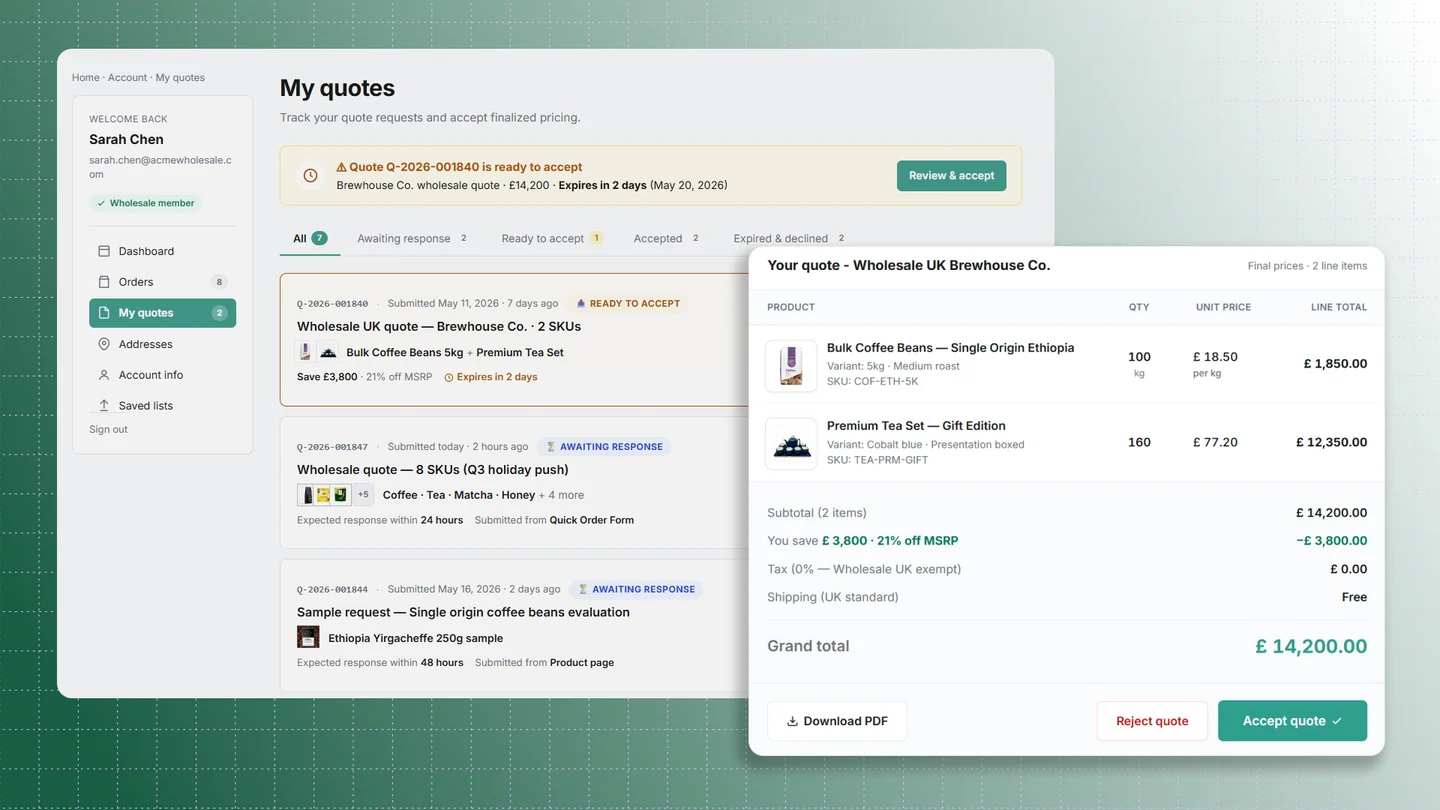The width and height of the screenshot is (1440, 810).
Task: Click the clock icon in quote alert banner
Action: (310, 175)
